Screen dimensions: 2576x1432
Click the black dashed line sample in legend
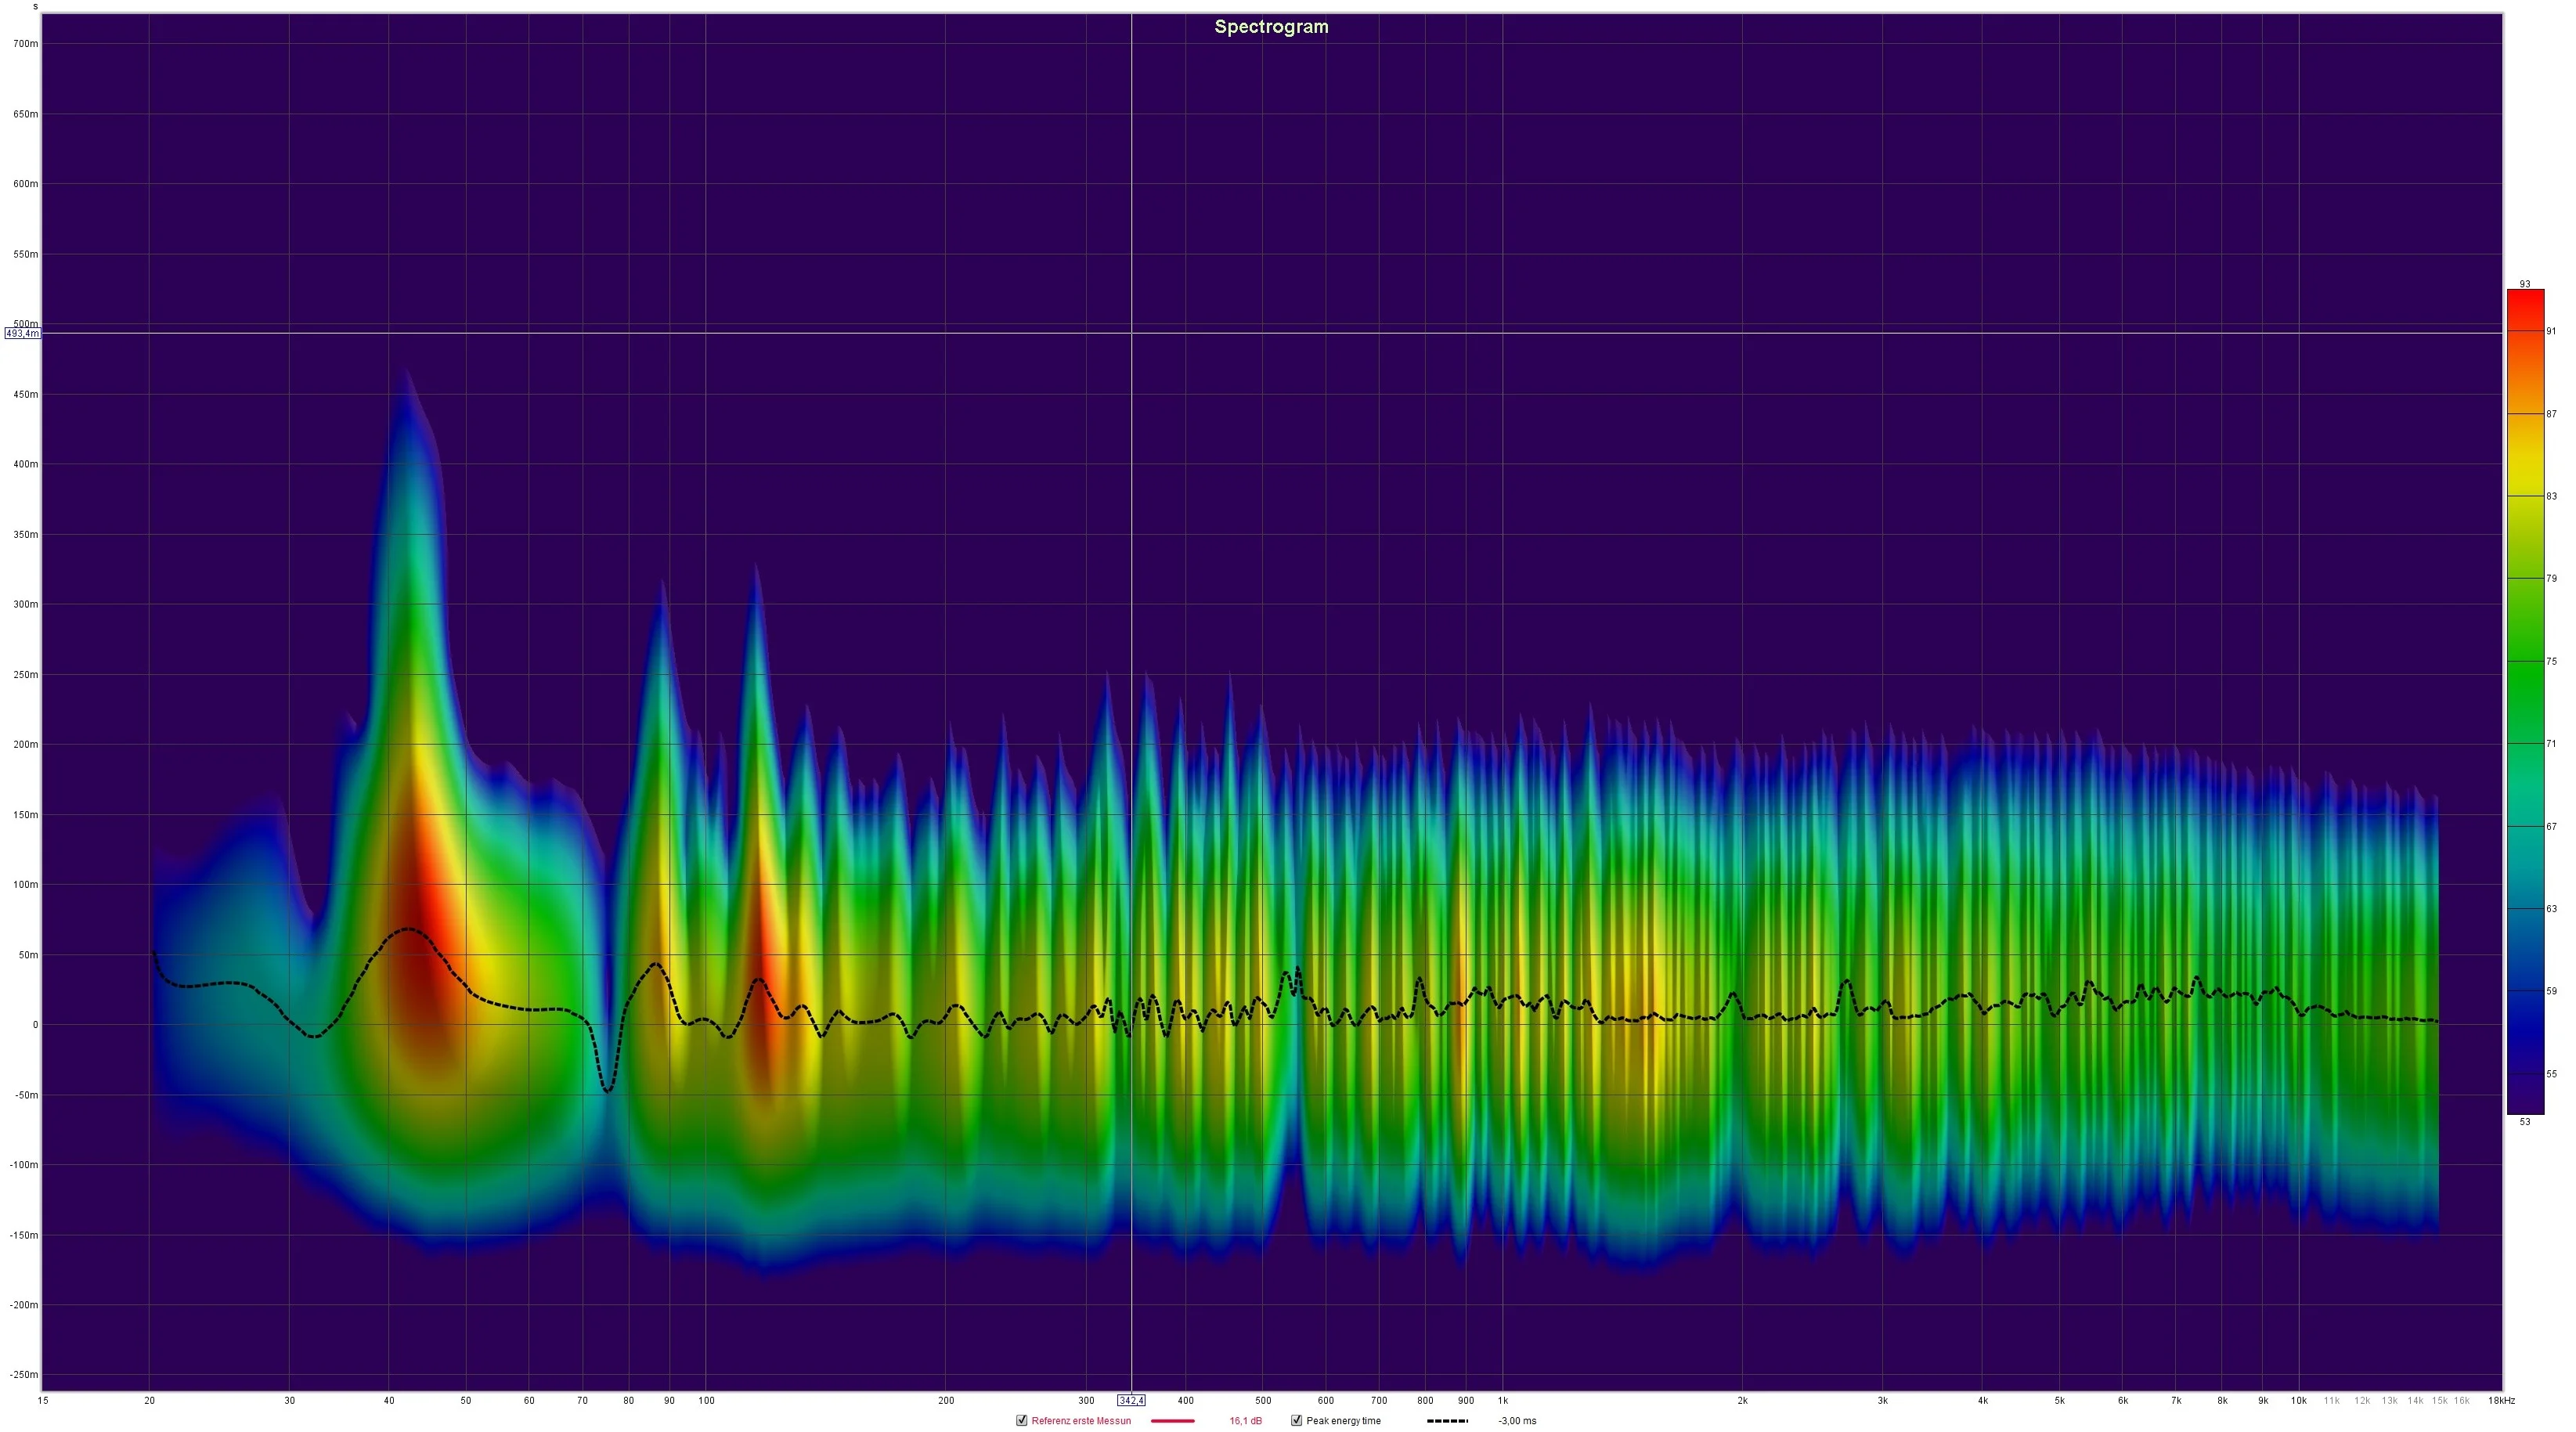(1447, 1421)
